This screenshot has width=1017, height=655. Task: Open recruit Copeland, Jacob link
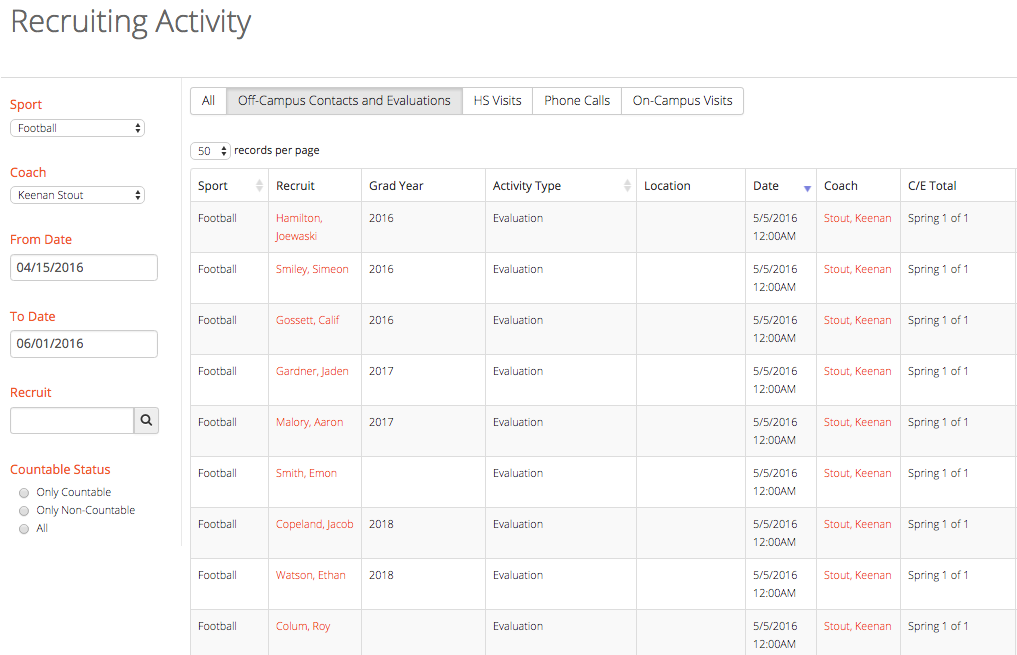315,524
